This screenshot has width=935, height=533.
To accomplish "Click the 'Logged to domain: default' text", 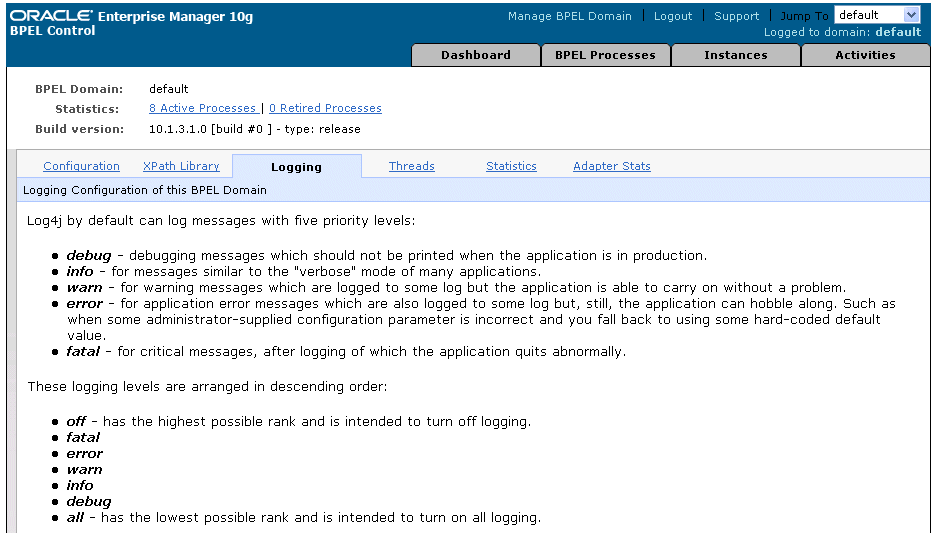I will (x=842, y=32).
